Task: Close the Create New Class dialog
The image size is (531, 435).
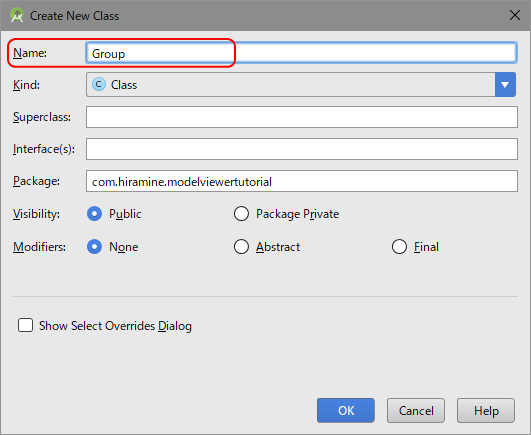Action: coord(515,15)
